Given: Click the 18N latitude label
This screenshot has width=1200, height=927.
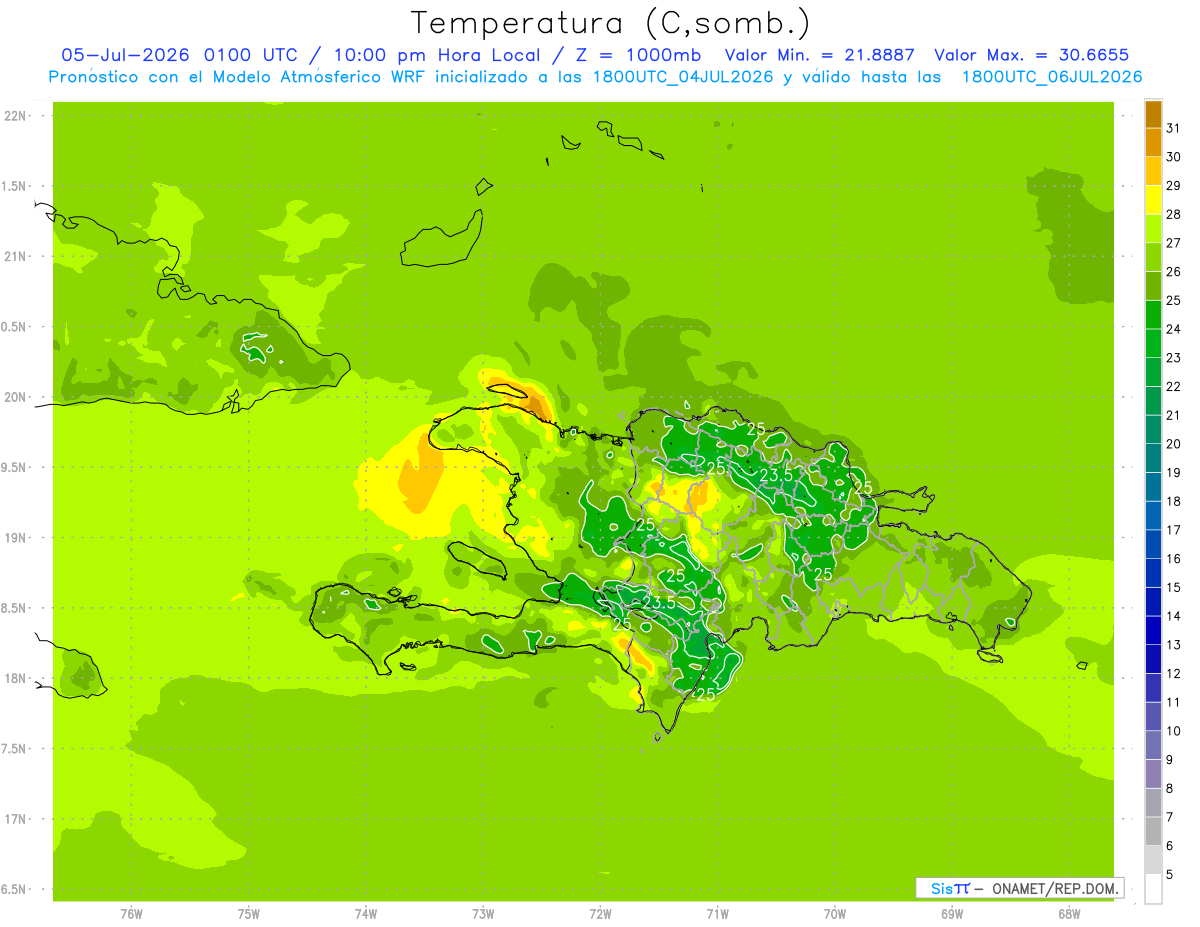Looking at the screenshot, I should 17,679.
